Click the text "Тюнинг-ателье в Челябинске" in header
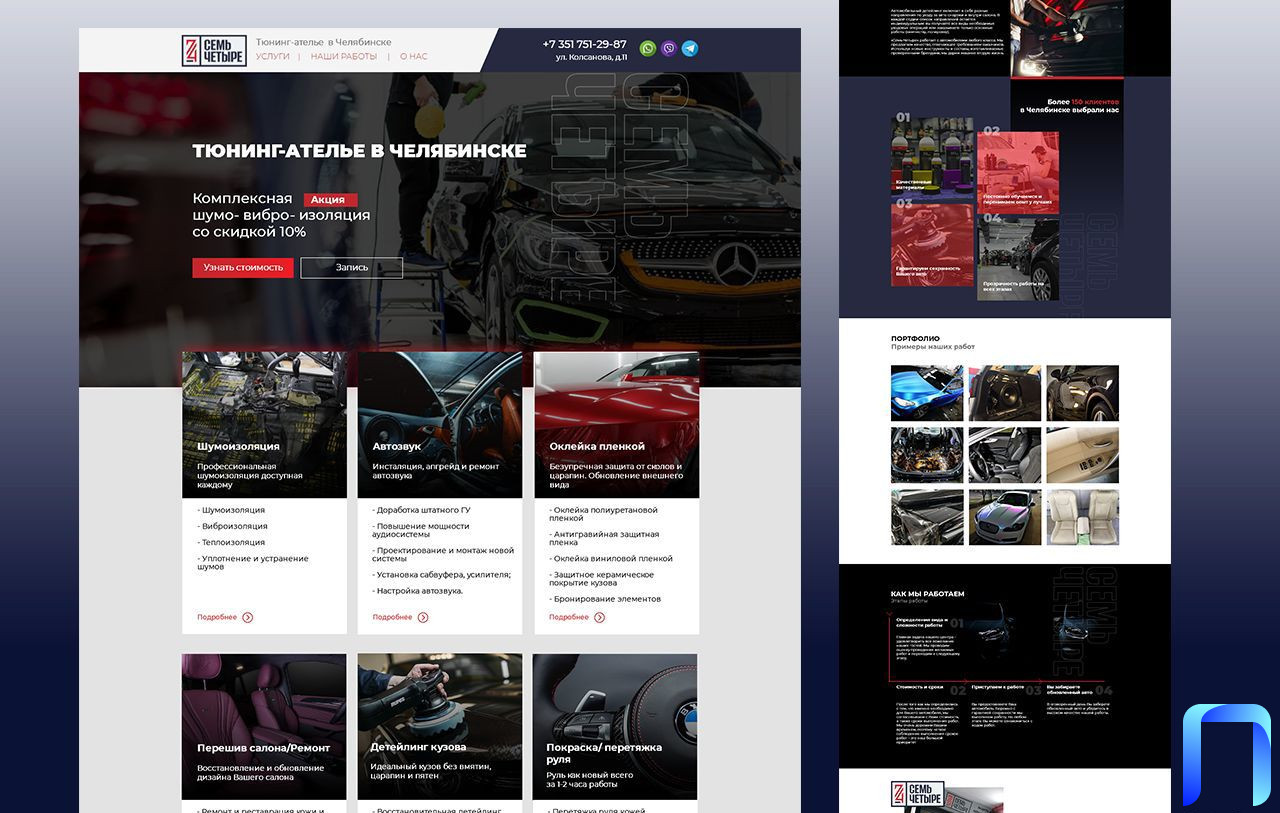1280x813 pixels. [x=324, y=42]
